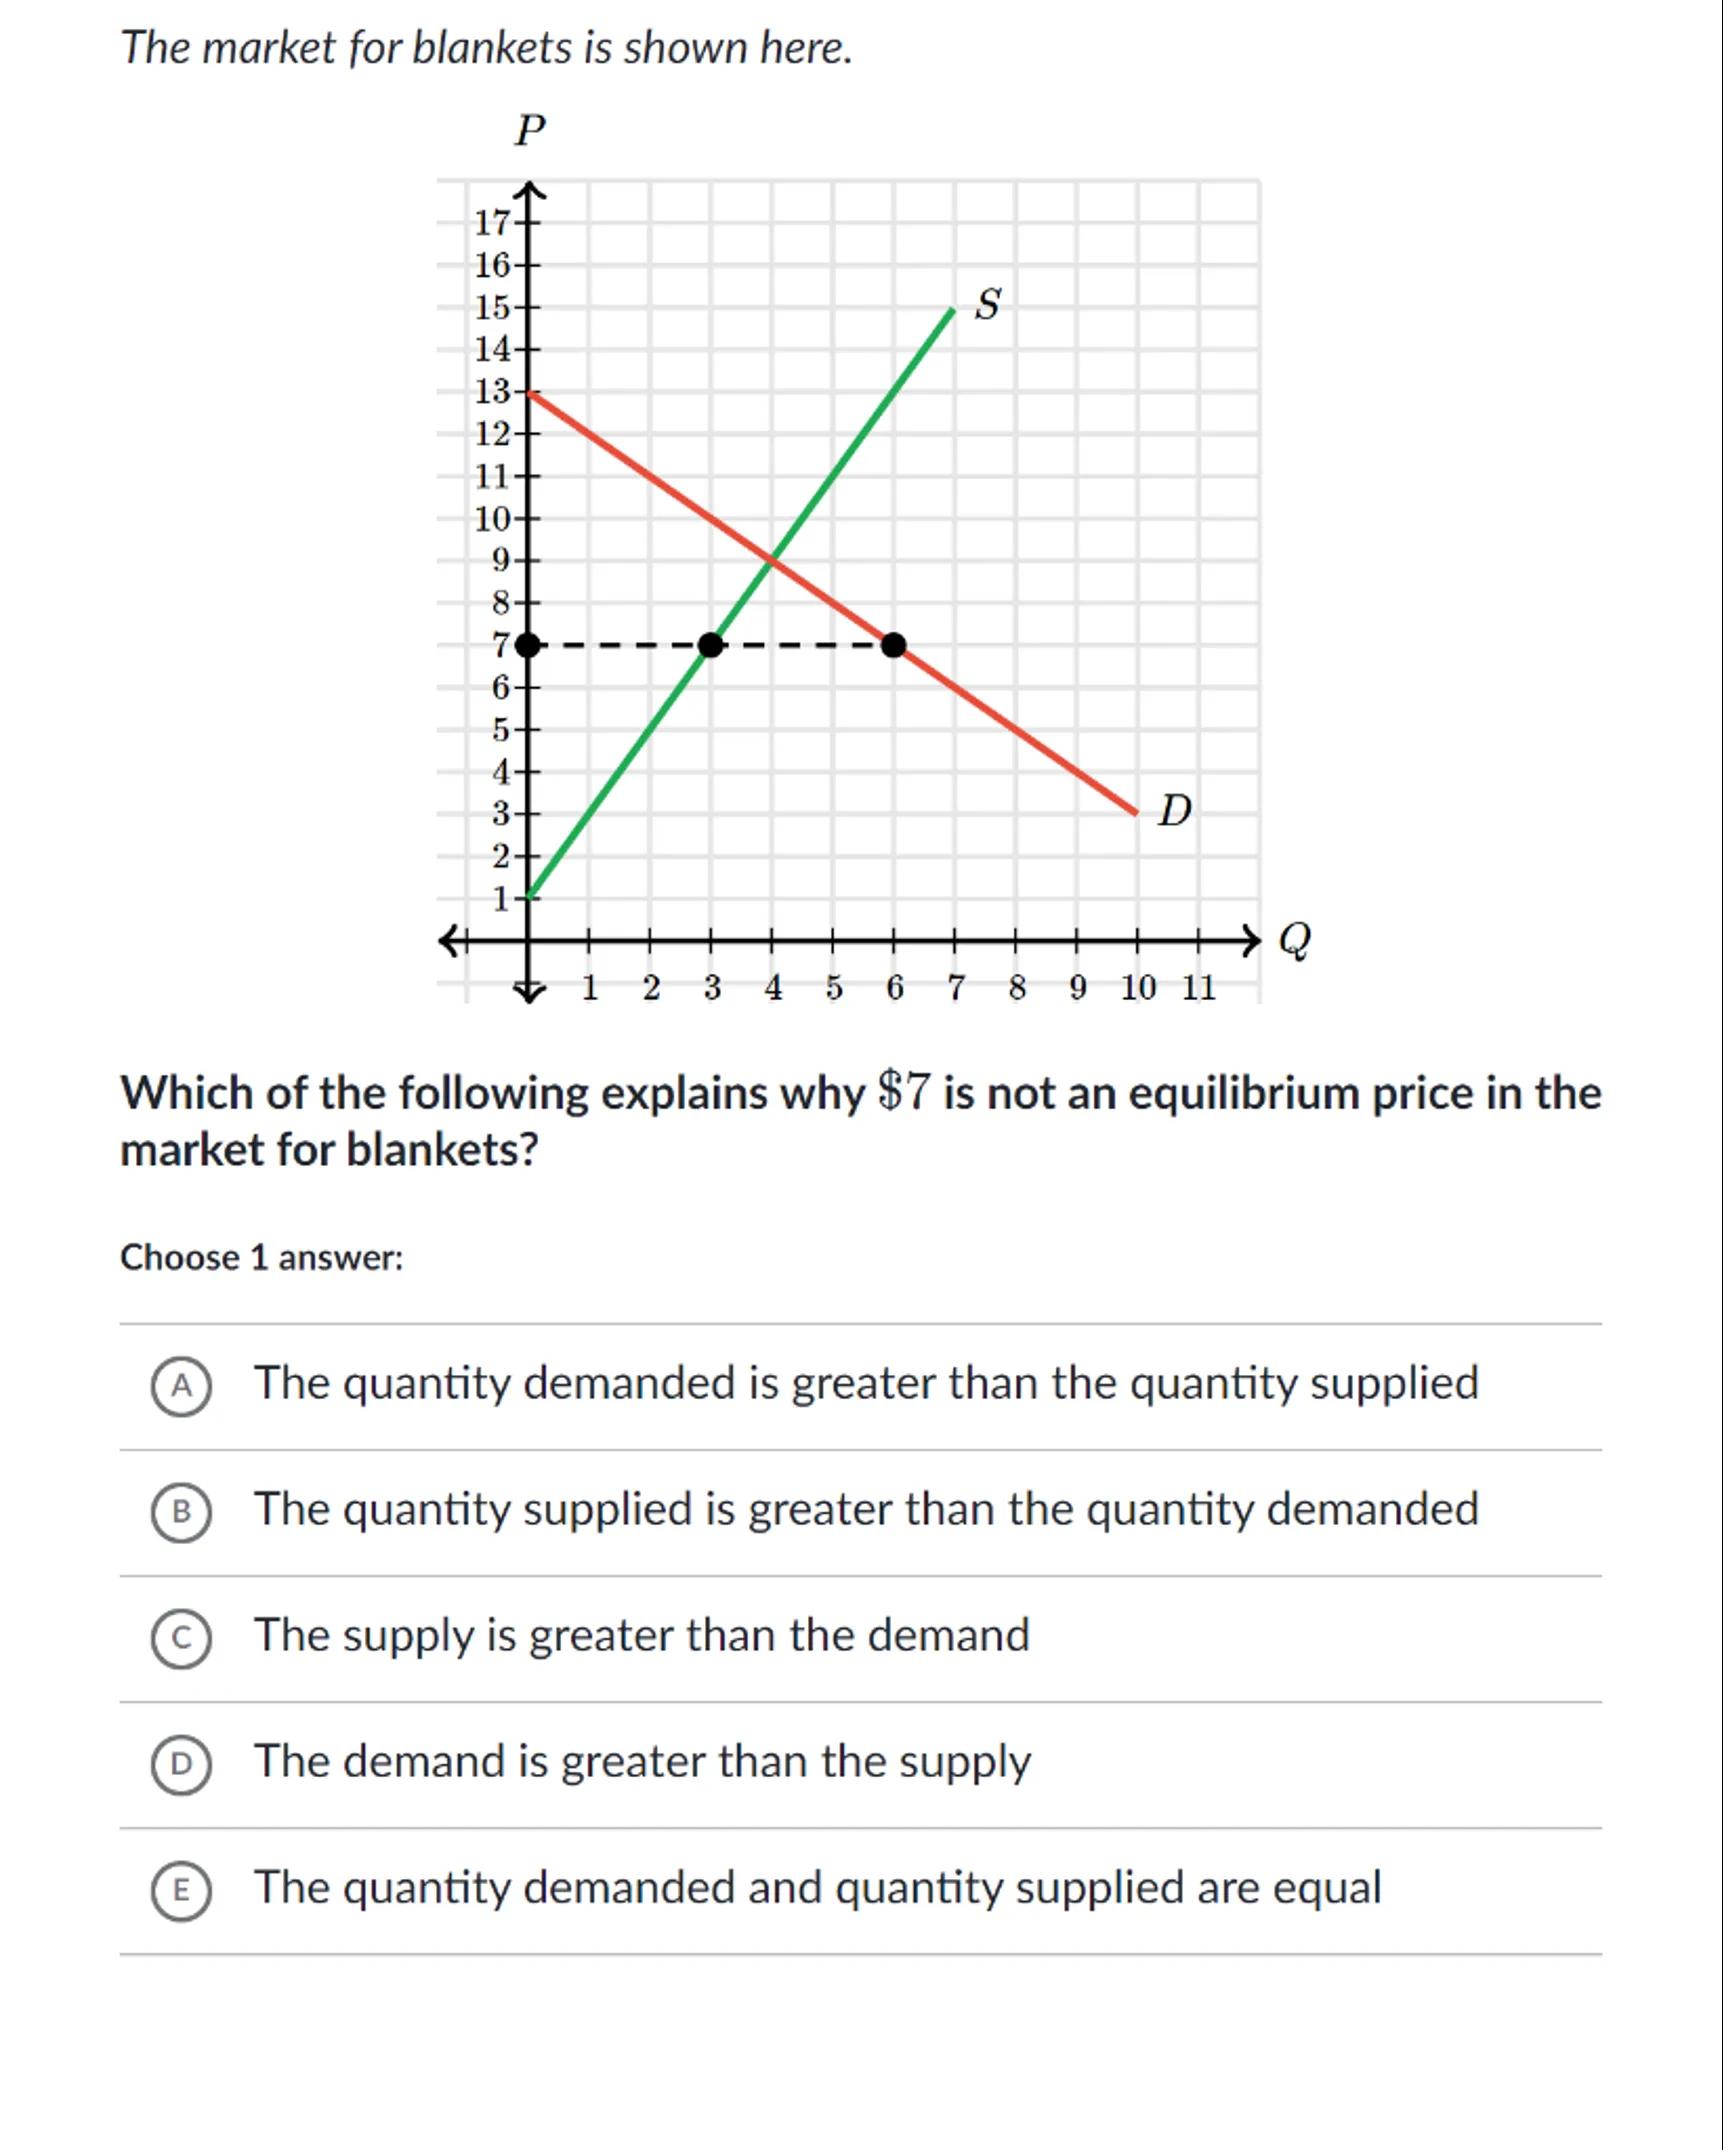
Task: Click the "P" axis label above the graph
Action: pyautogui.click(x=530, y=131)
